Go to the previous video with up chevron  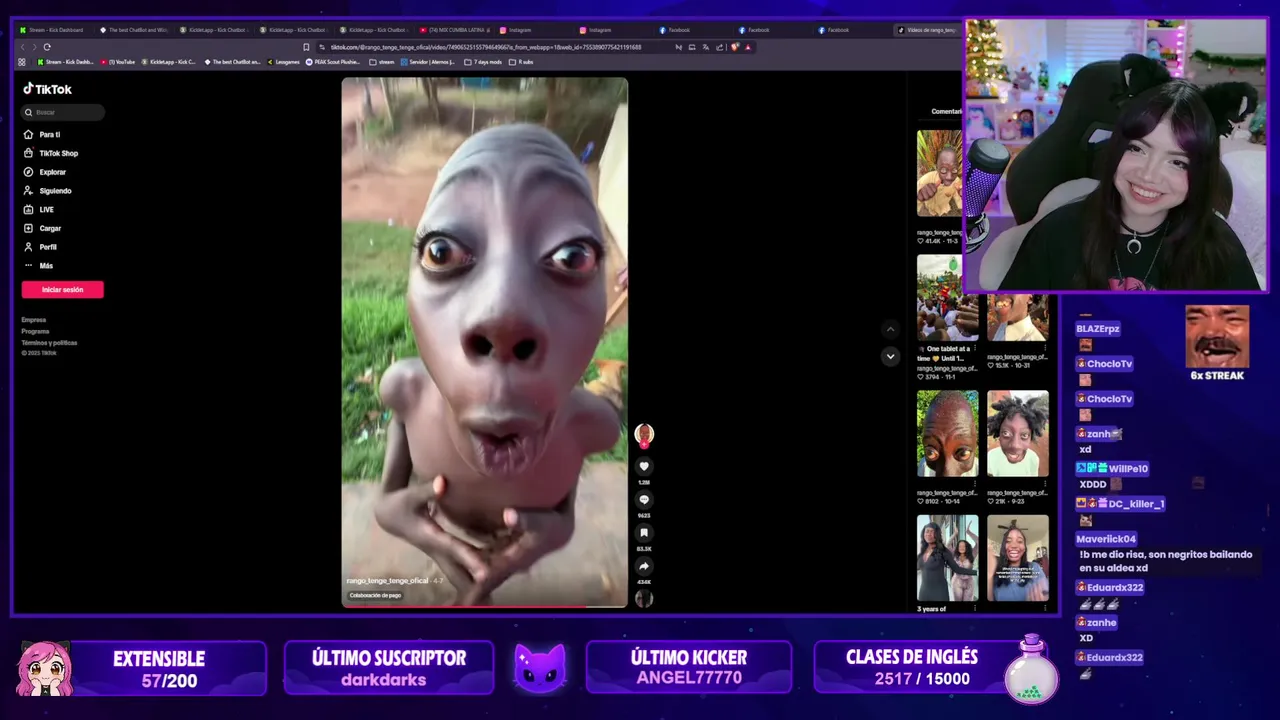(890, 329)
